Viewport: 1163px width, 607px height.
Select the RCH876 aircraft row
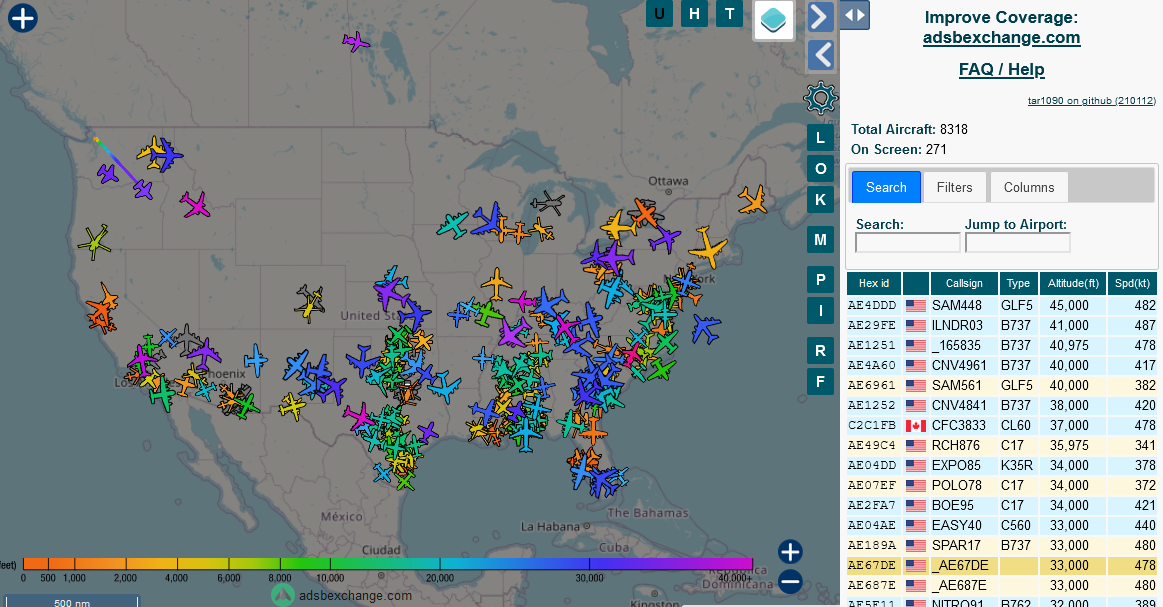[1002, 446]
